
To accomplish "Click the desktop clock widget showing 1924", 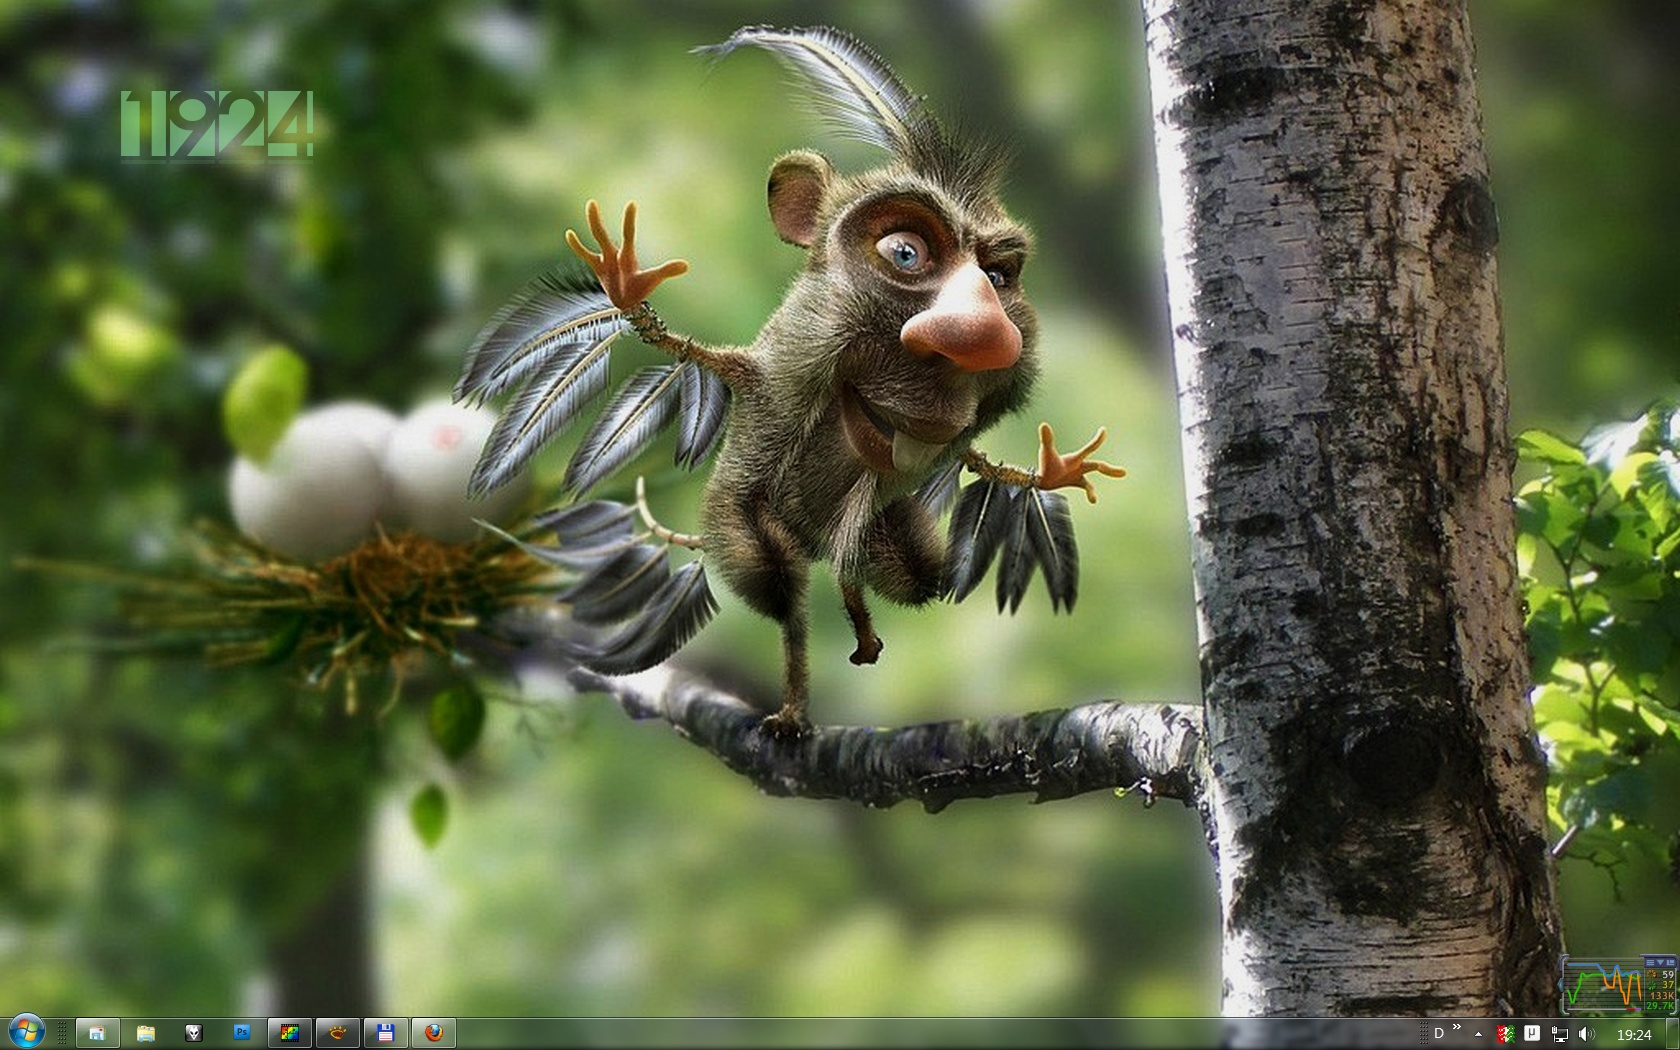I will pos(217,124).
